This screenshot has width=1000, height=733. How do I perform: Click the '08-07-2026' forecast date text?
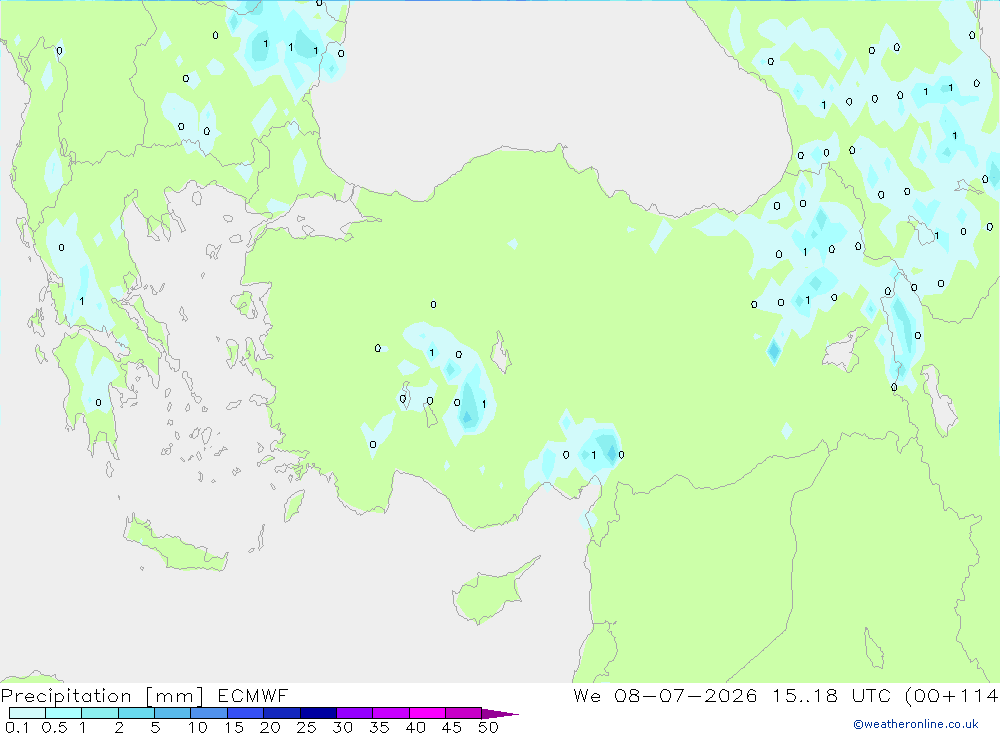point(686,695)
